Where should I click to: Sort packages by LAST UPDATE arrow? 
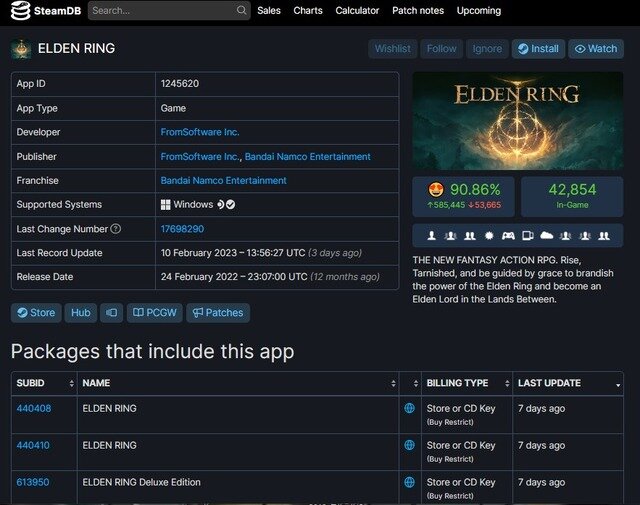click(618, 385)
